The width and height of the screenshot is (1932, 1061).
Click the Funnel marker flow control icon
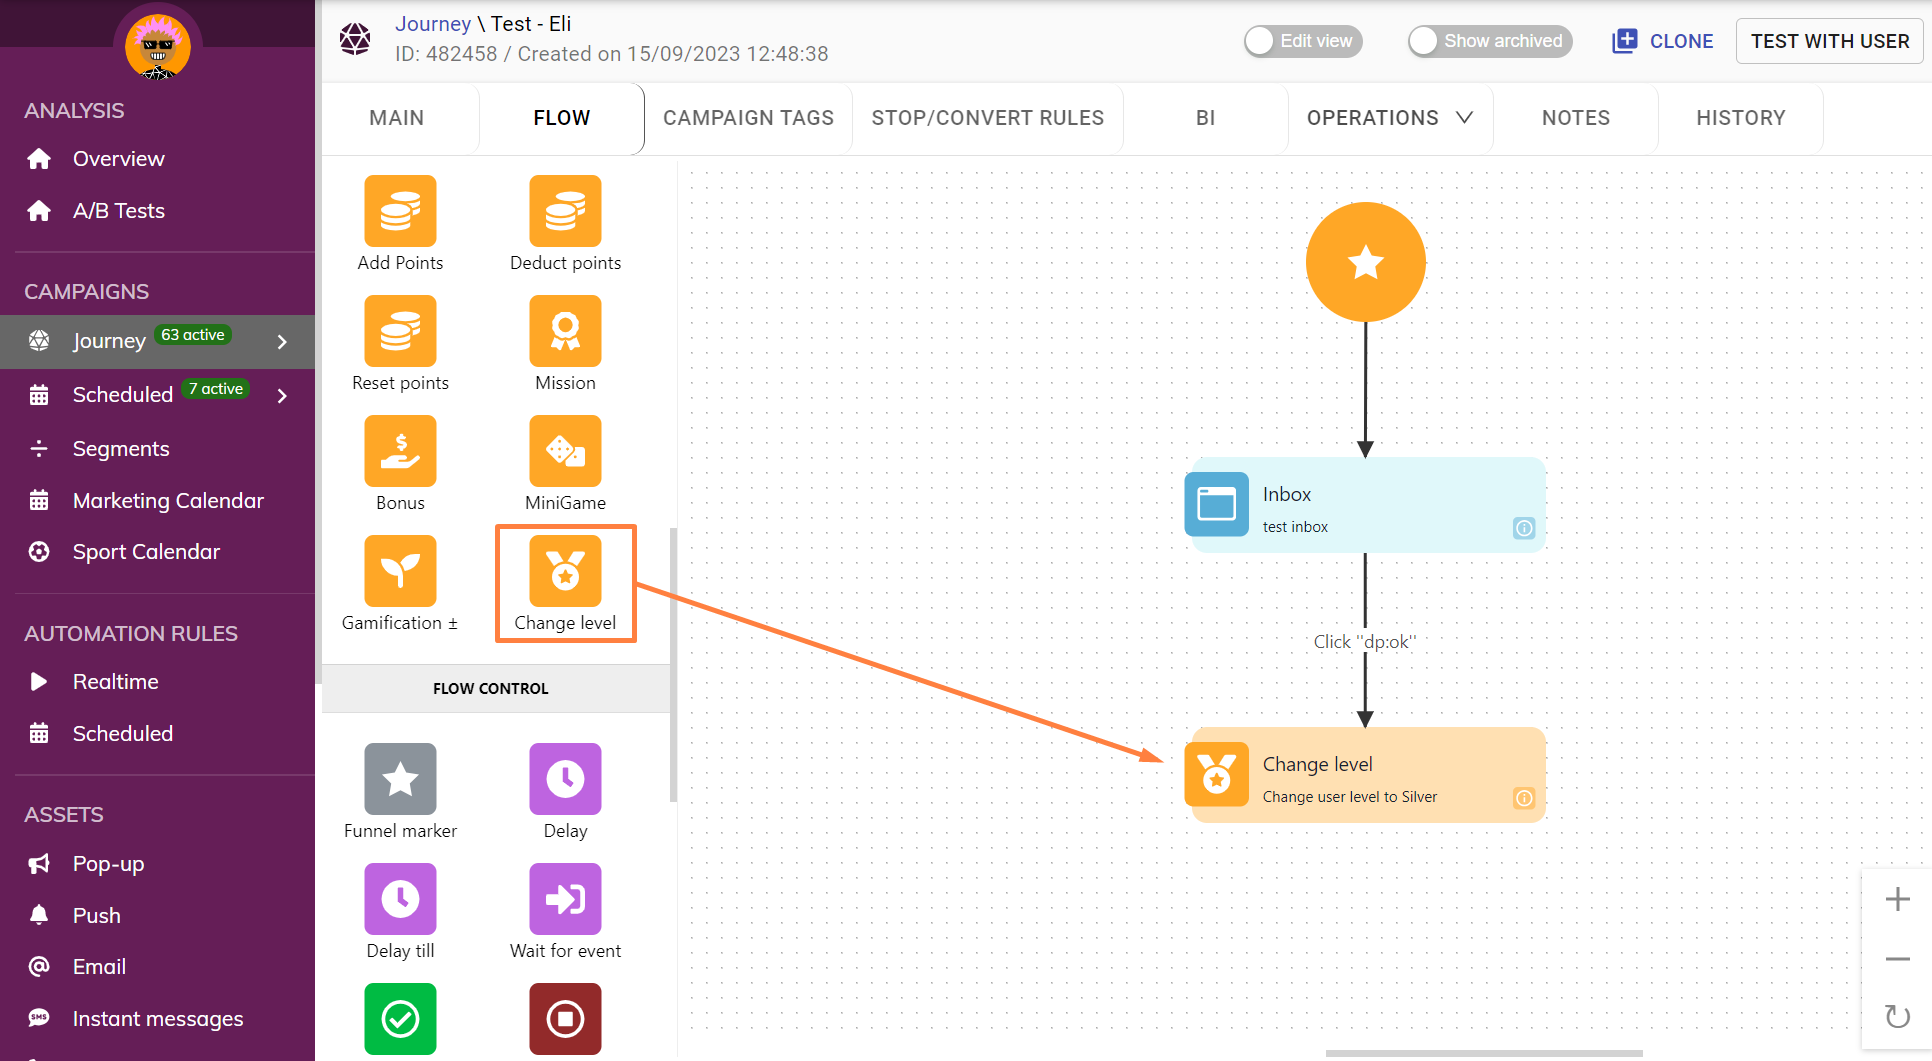pyautogui.click(x=400, y=779)
